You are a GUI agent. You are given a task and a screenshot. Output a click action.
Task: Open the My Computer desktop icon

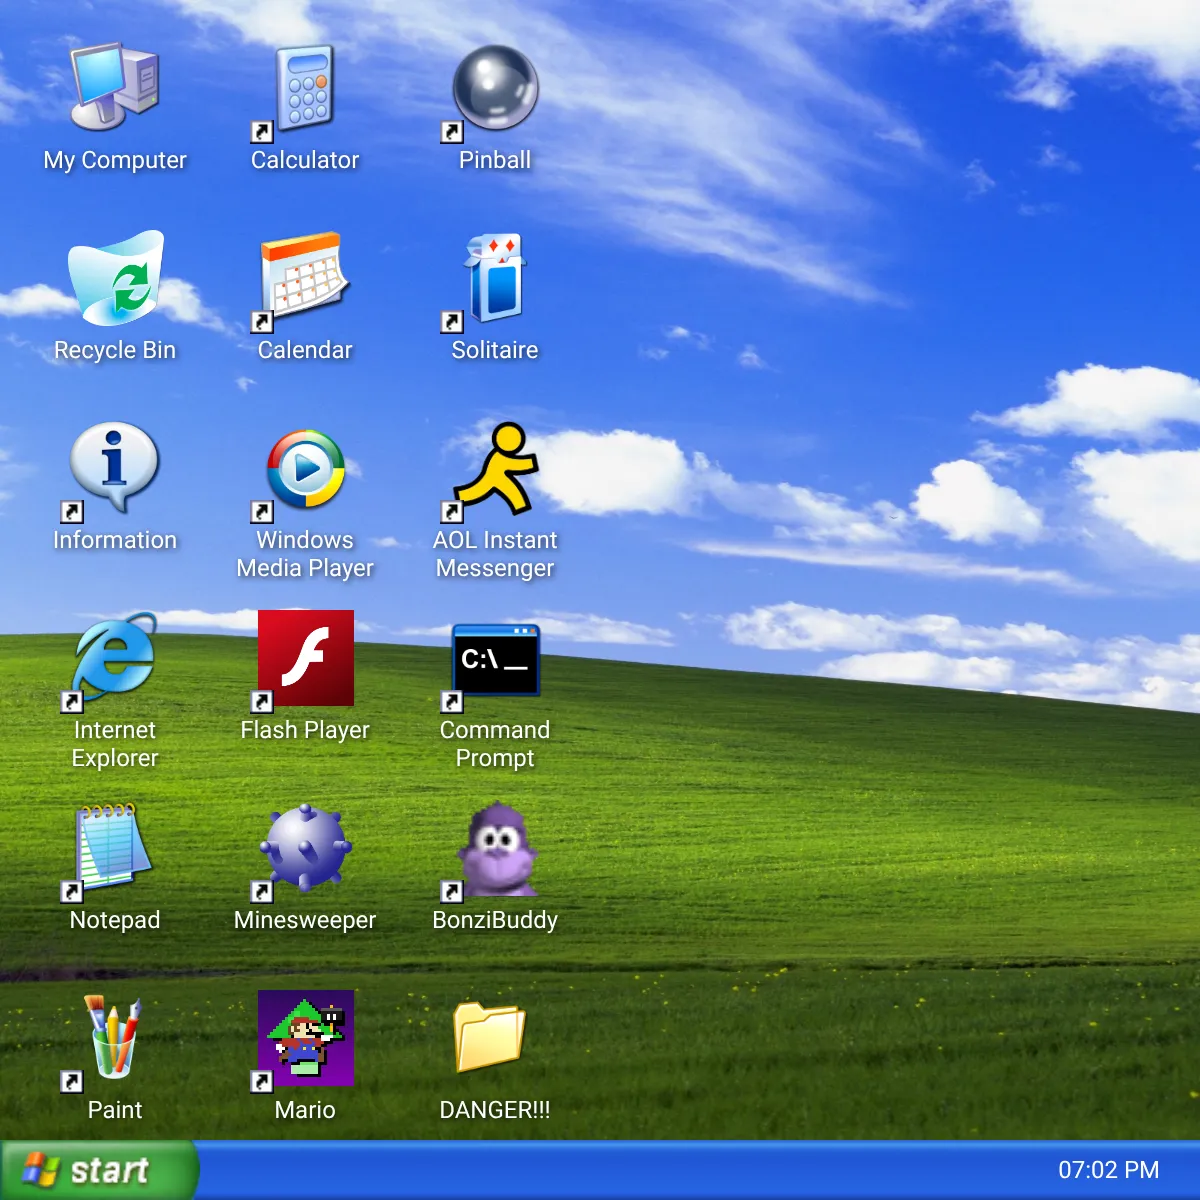click(115, 88)
